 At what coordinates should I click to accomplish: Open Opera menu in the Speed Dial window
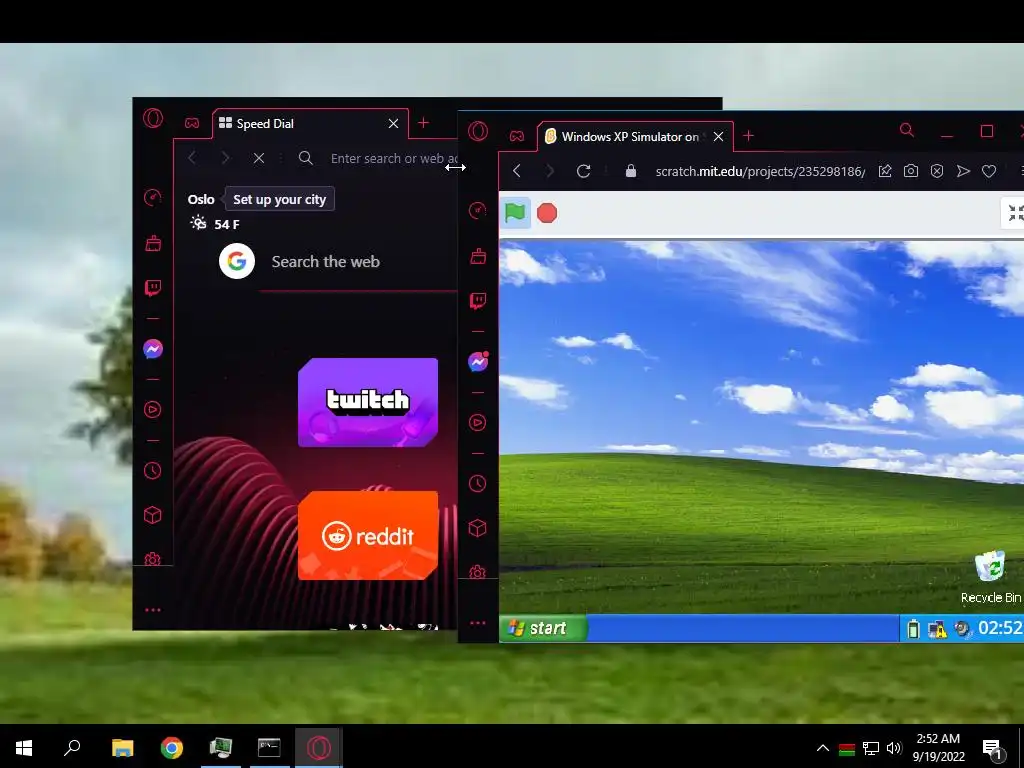(x=153, y=118)
